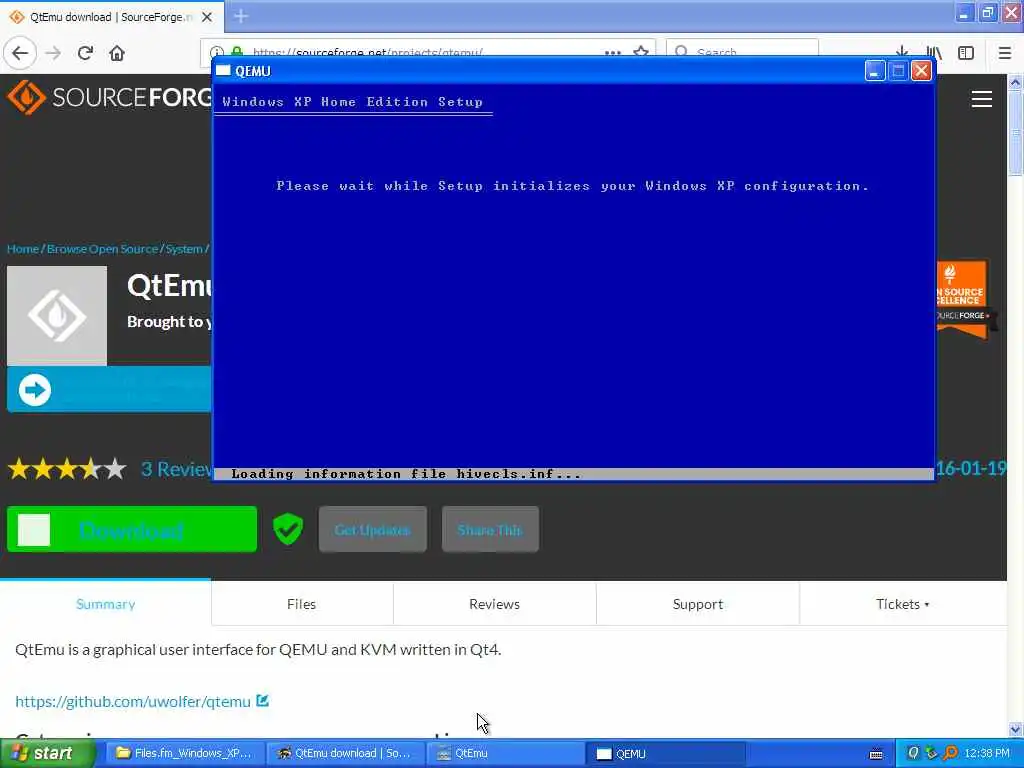Open the Firefox hamburger menu
This screenshot has height=768, width=1024.
[x=1004, y=53]
